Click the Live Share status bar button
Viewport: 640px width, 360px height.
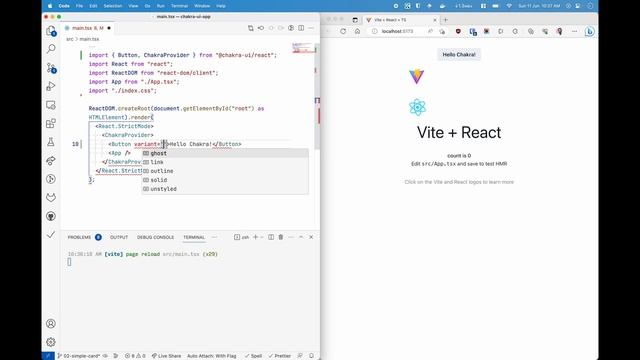(166, 356)
